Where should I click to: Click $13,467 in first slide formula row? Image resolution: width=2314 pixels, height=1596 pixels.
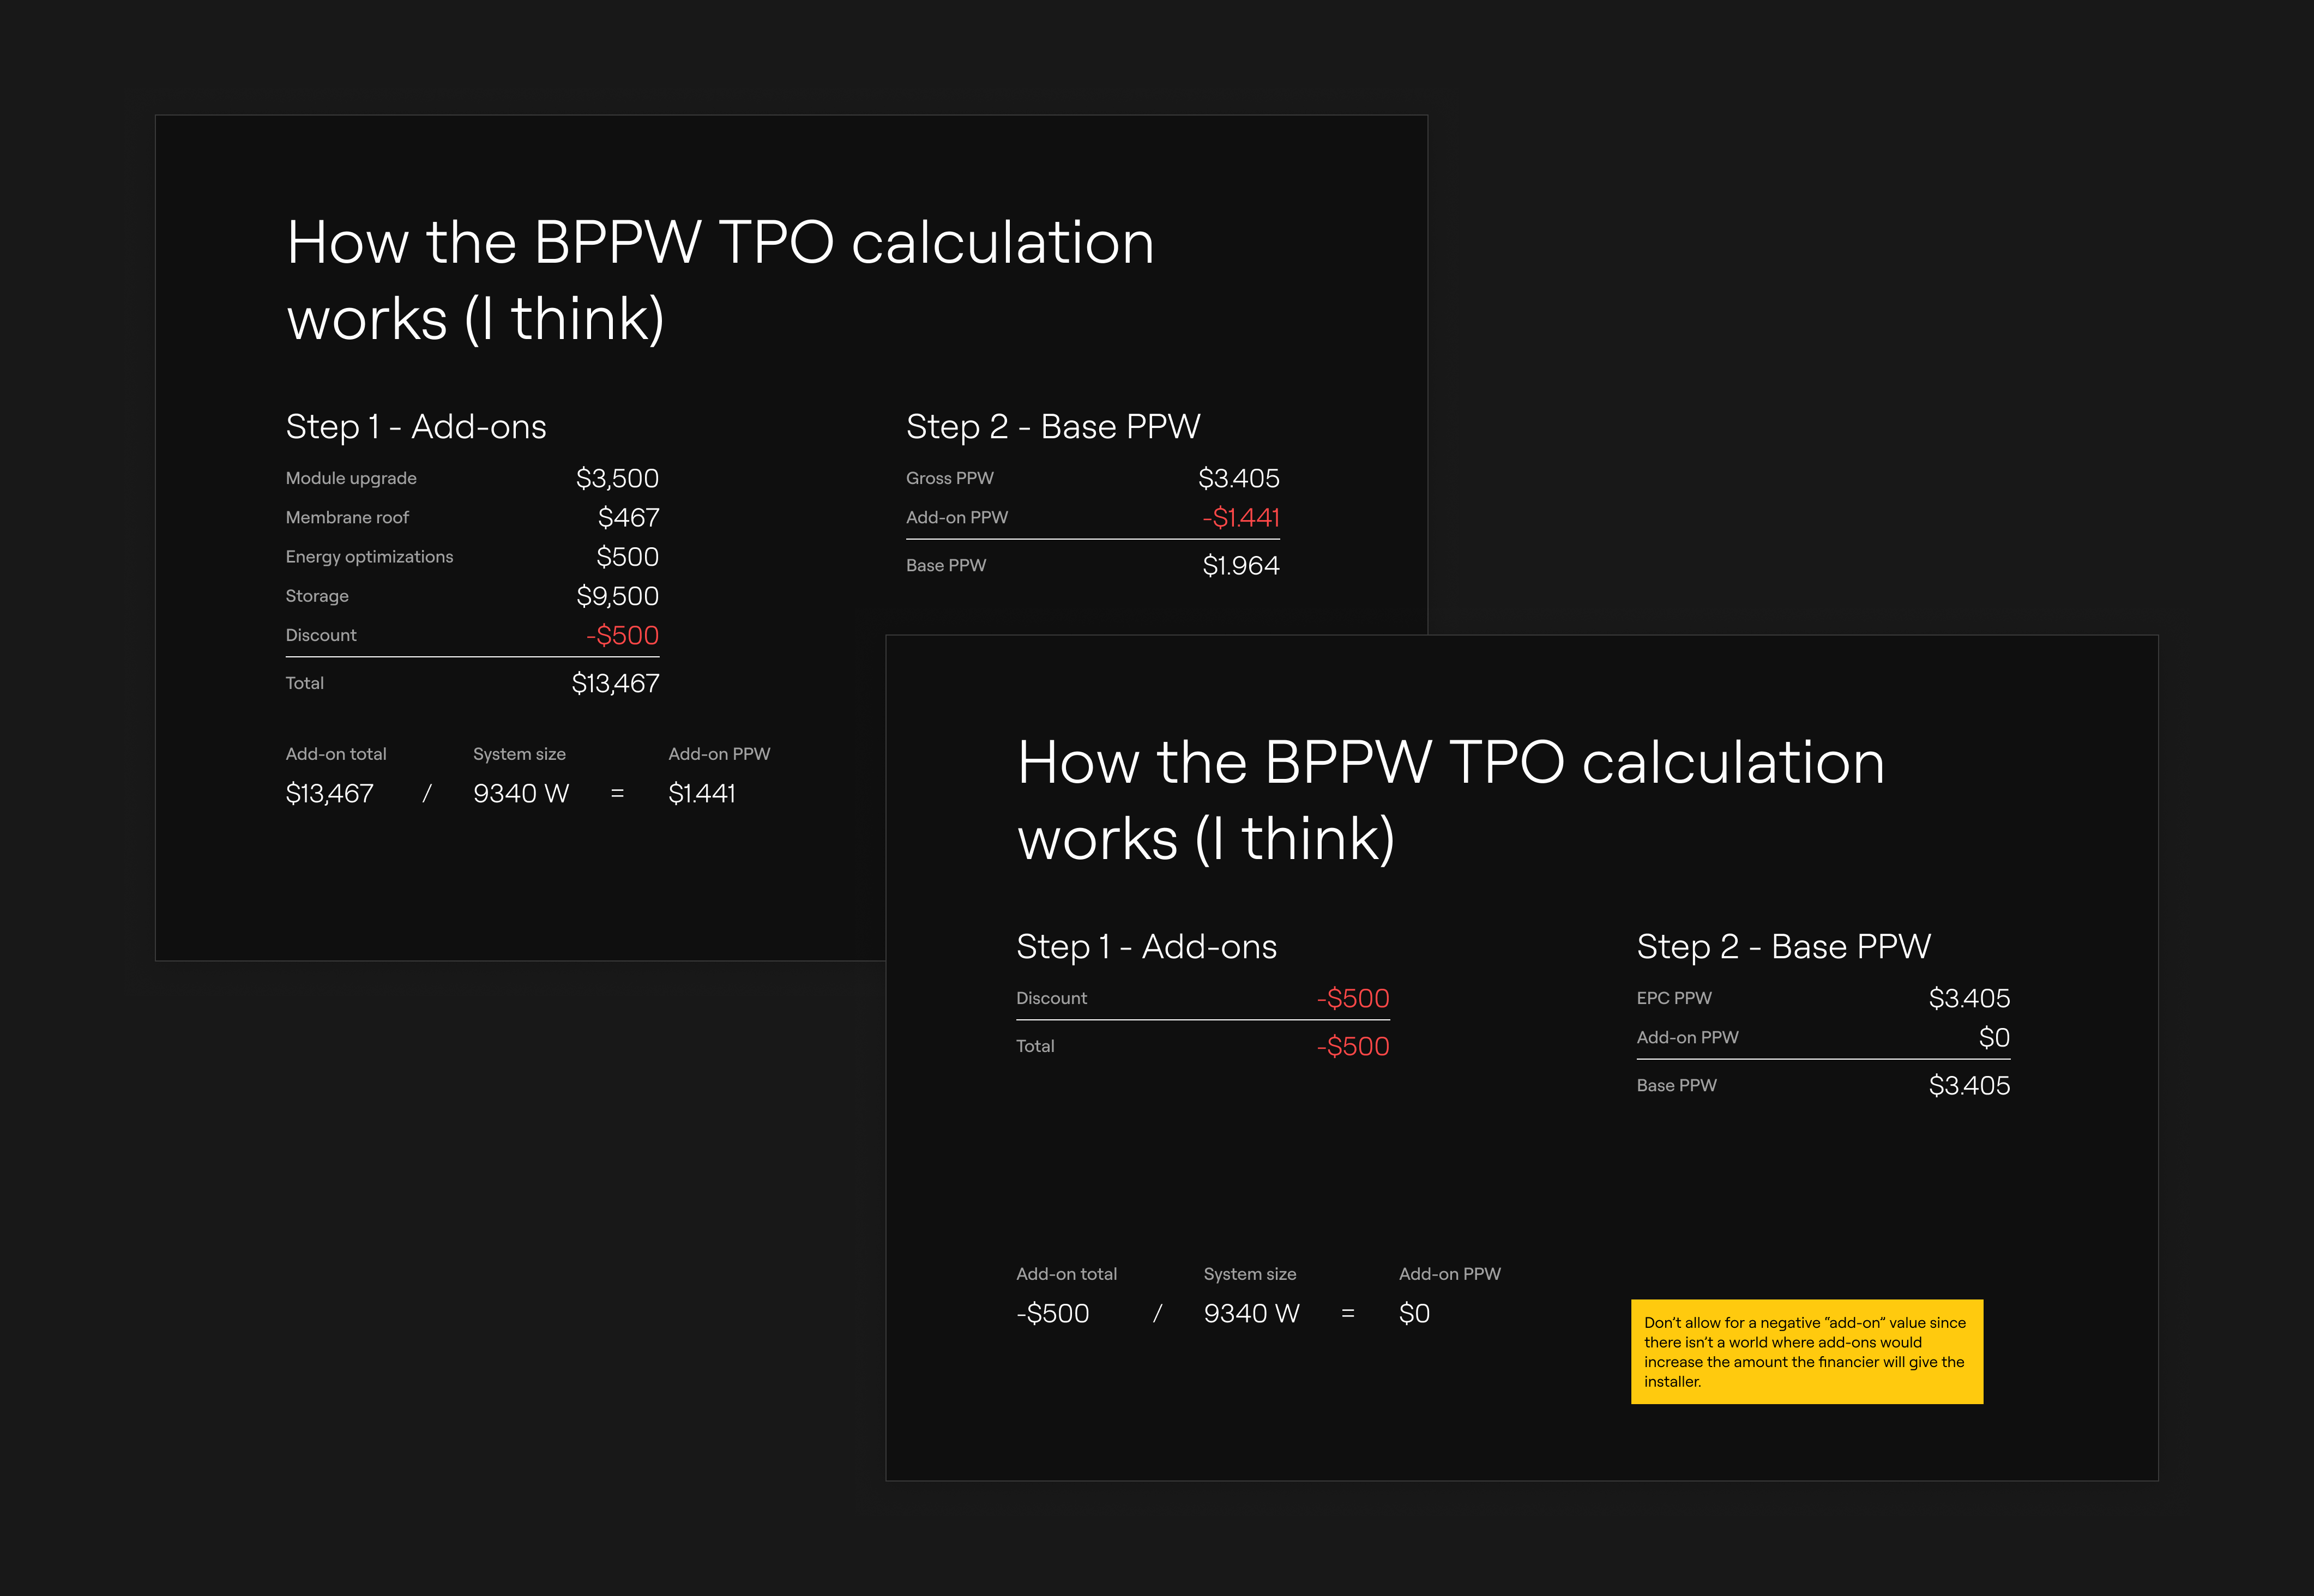(x=330, y=794)
